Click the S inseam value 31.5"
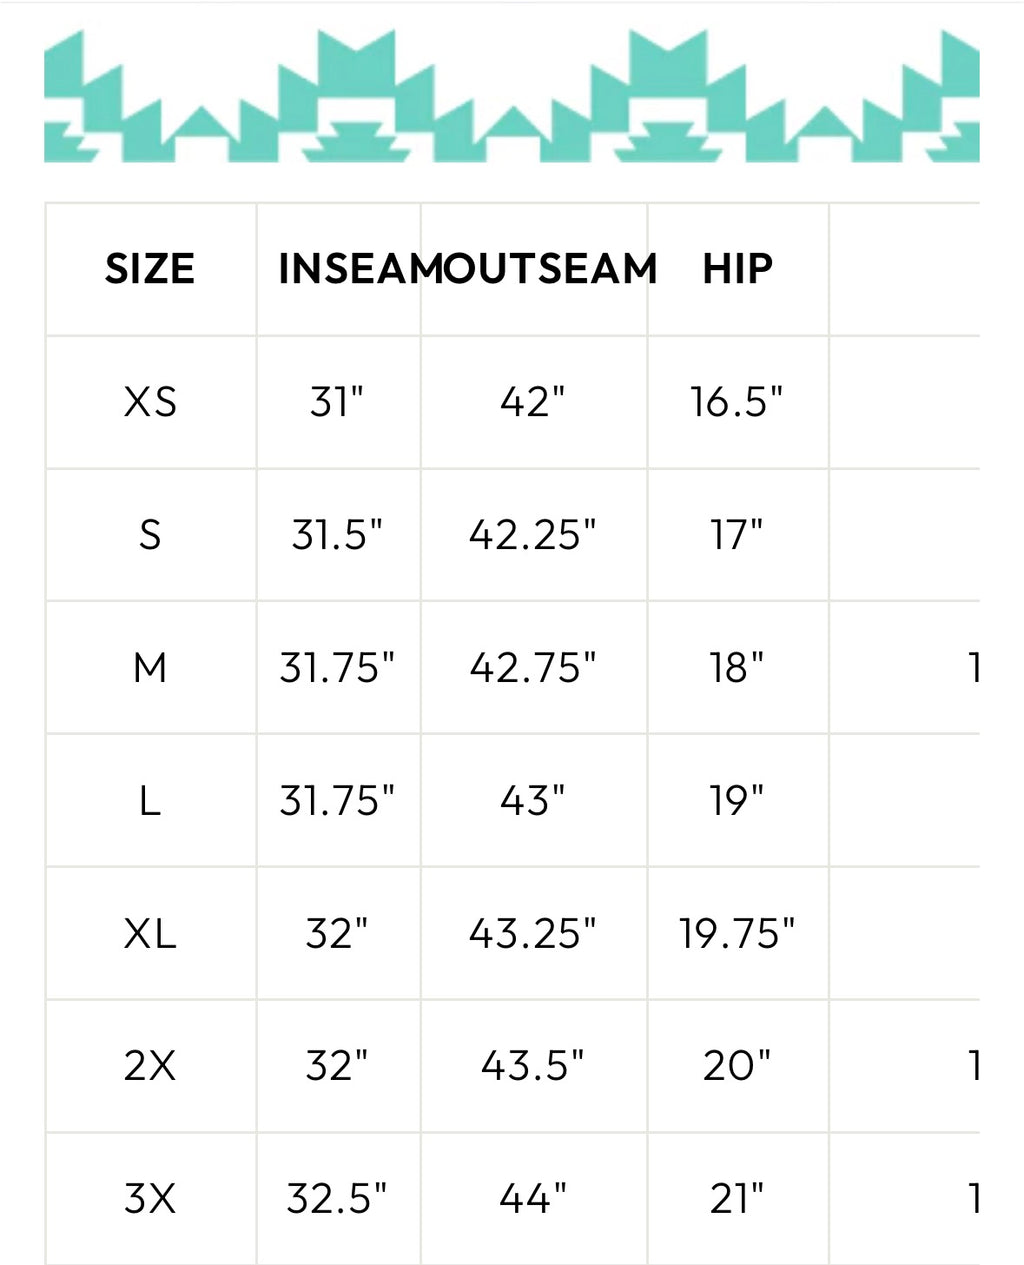The image size is (1024, 1265). tap(337, 535)
